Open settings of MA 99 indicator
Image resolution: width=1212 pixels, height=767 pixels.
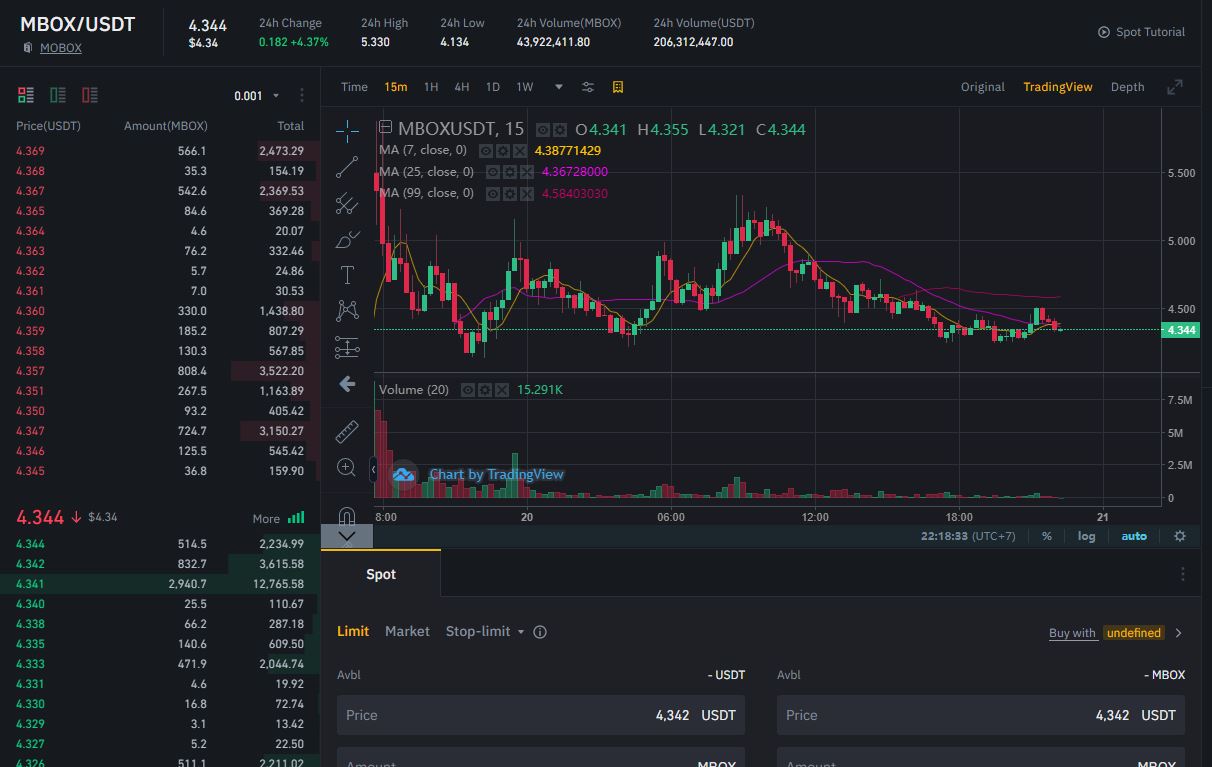pyautogui.click(x=510, y=194)
